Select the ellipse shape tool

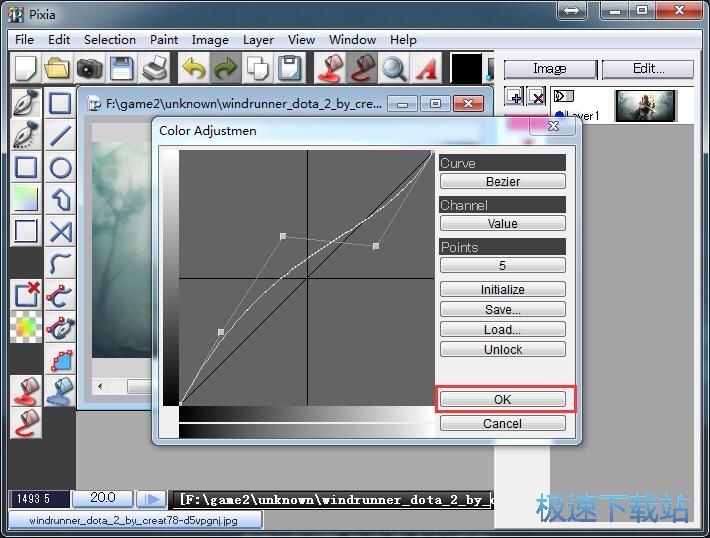61,168
